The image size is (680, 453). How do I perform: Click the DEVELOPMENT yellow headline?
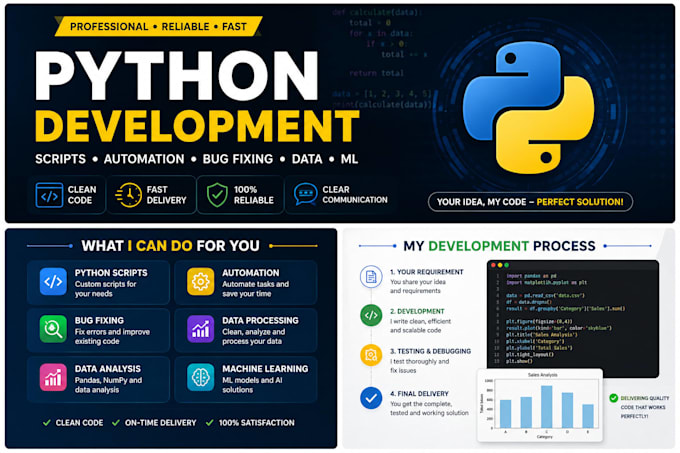click(197, 126)
